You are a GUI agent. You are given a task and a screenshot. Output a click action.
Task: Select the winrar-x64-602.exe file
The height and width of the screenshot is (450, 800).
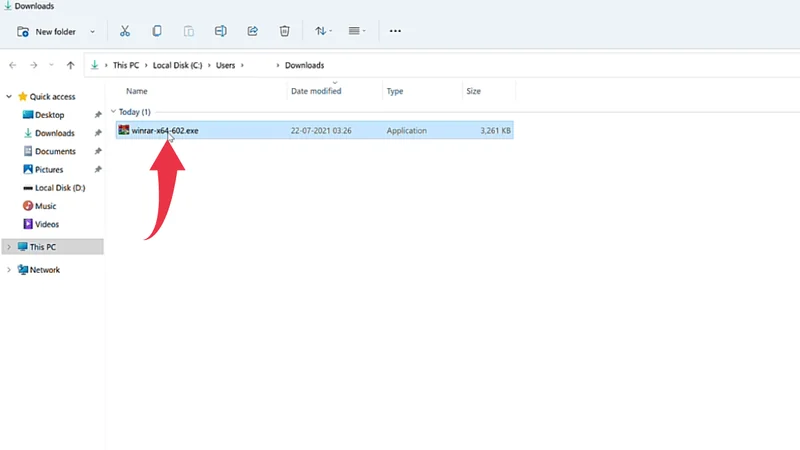tap(164, 130)
